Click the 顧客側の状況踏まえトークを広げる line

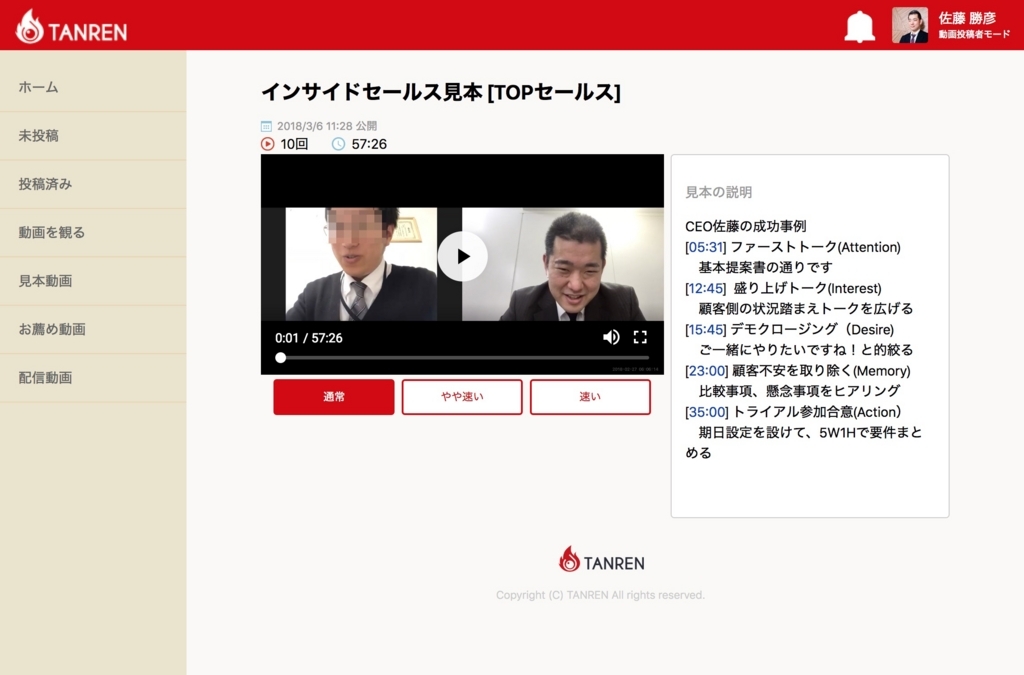point(806,309)
